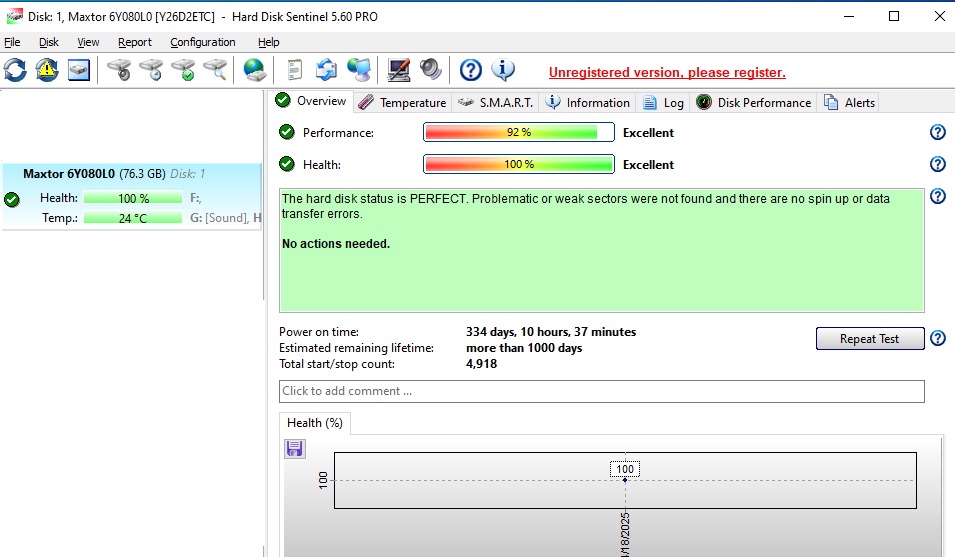Screen dimensions: 955x557
Task: Click the save floppy icon above health graph
Action: (x=295, y=449)
